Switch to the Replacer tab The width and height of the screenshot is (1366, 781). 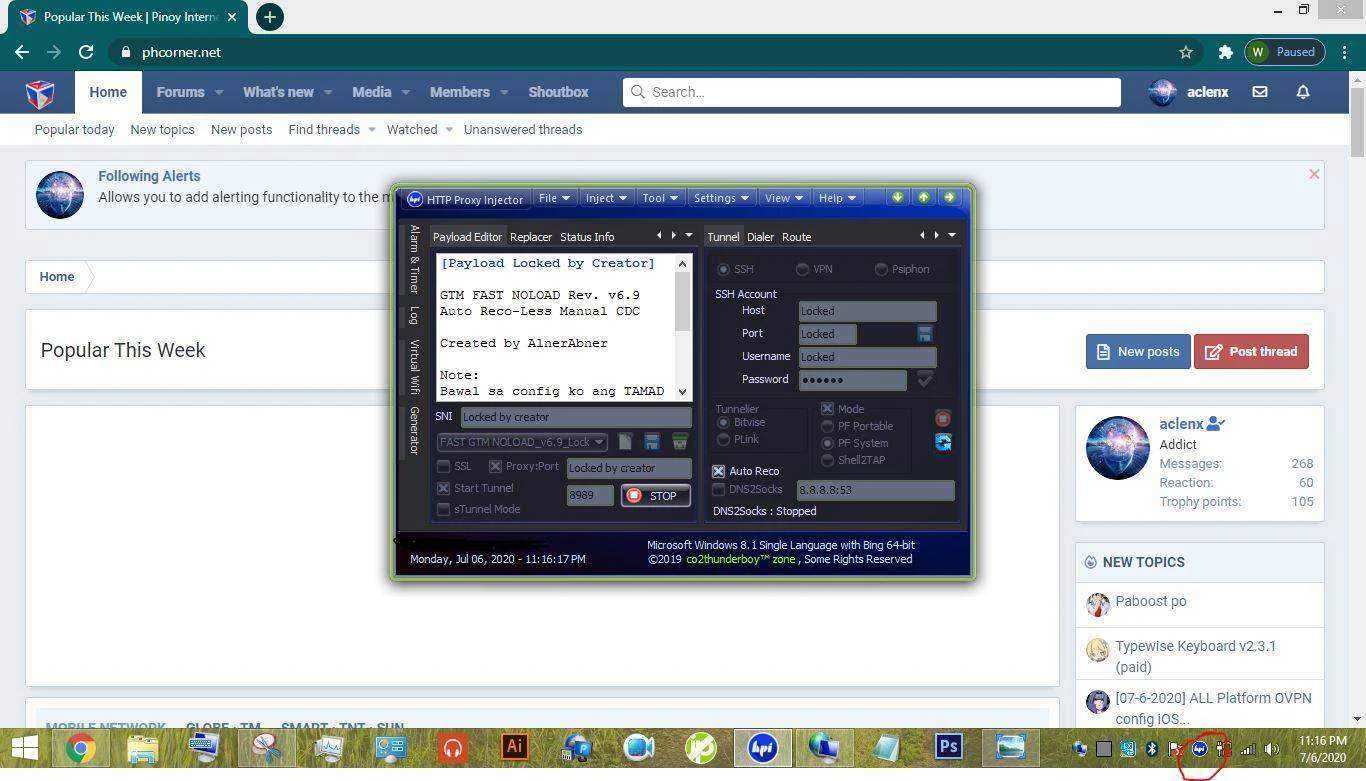coord(531,237)
